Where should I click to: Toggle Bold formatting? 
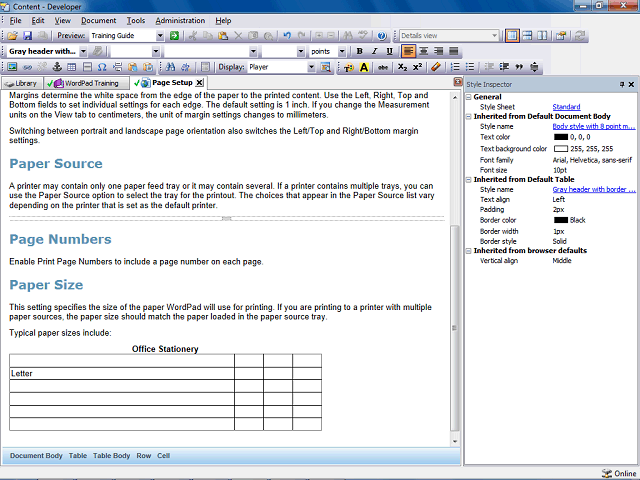coord(359,51)
